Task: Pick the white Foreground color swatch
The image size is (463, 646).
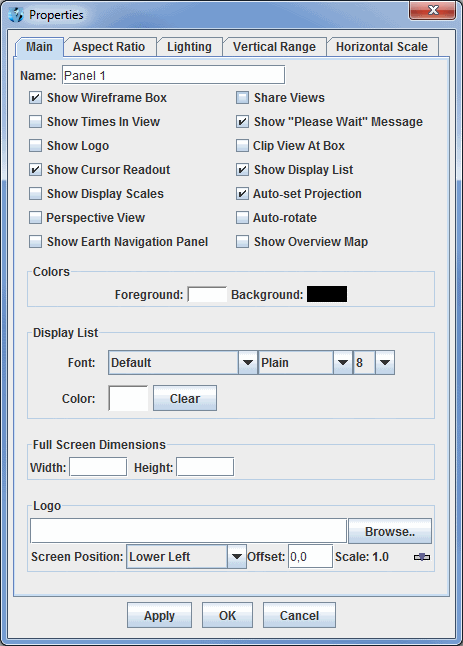Action: (207, 294)
